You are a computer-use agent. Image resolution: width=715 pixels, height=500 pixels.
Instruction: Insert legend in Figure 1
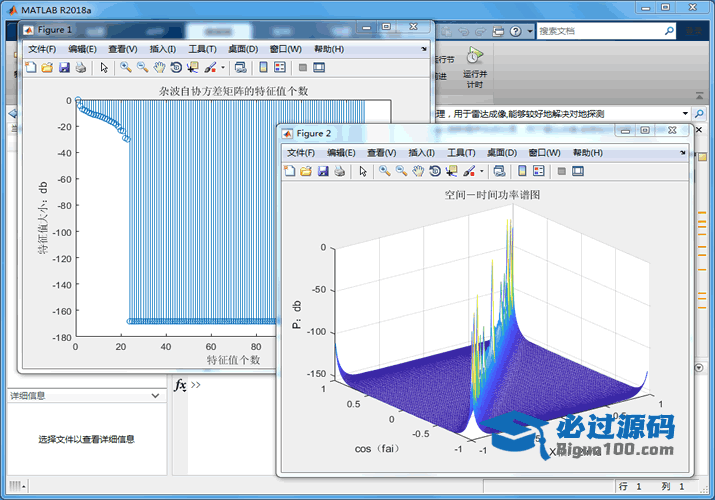coord(280,67)
